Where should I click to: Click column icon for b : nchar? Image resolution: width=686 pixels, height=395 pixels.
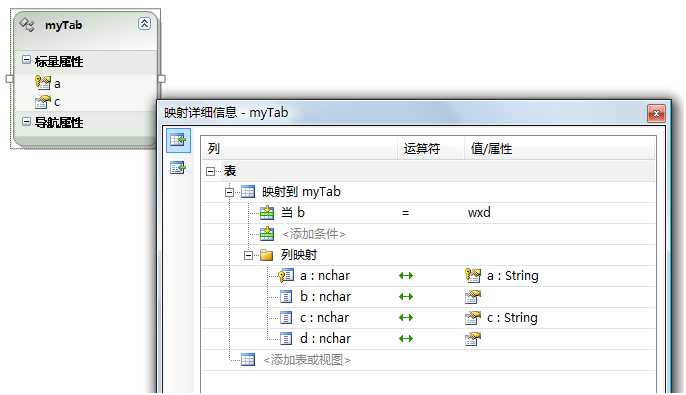286,297
